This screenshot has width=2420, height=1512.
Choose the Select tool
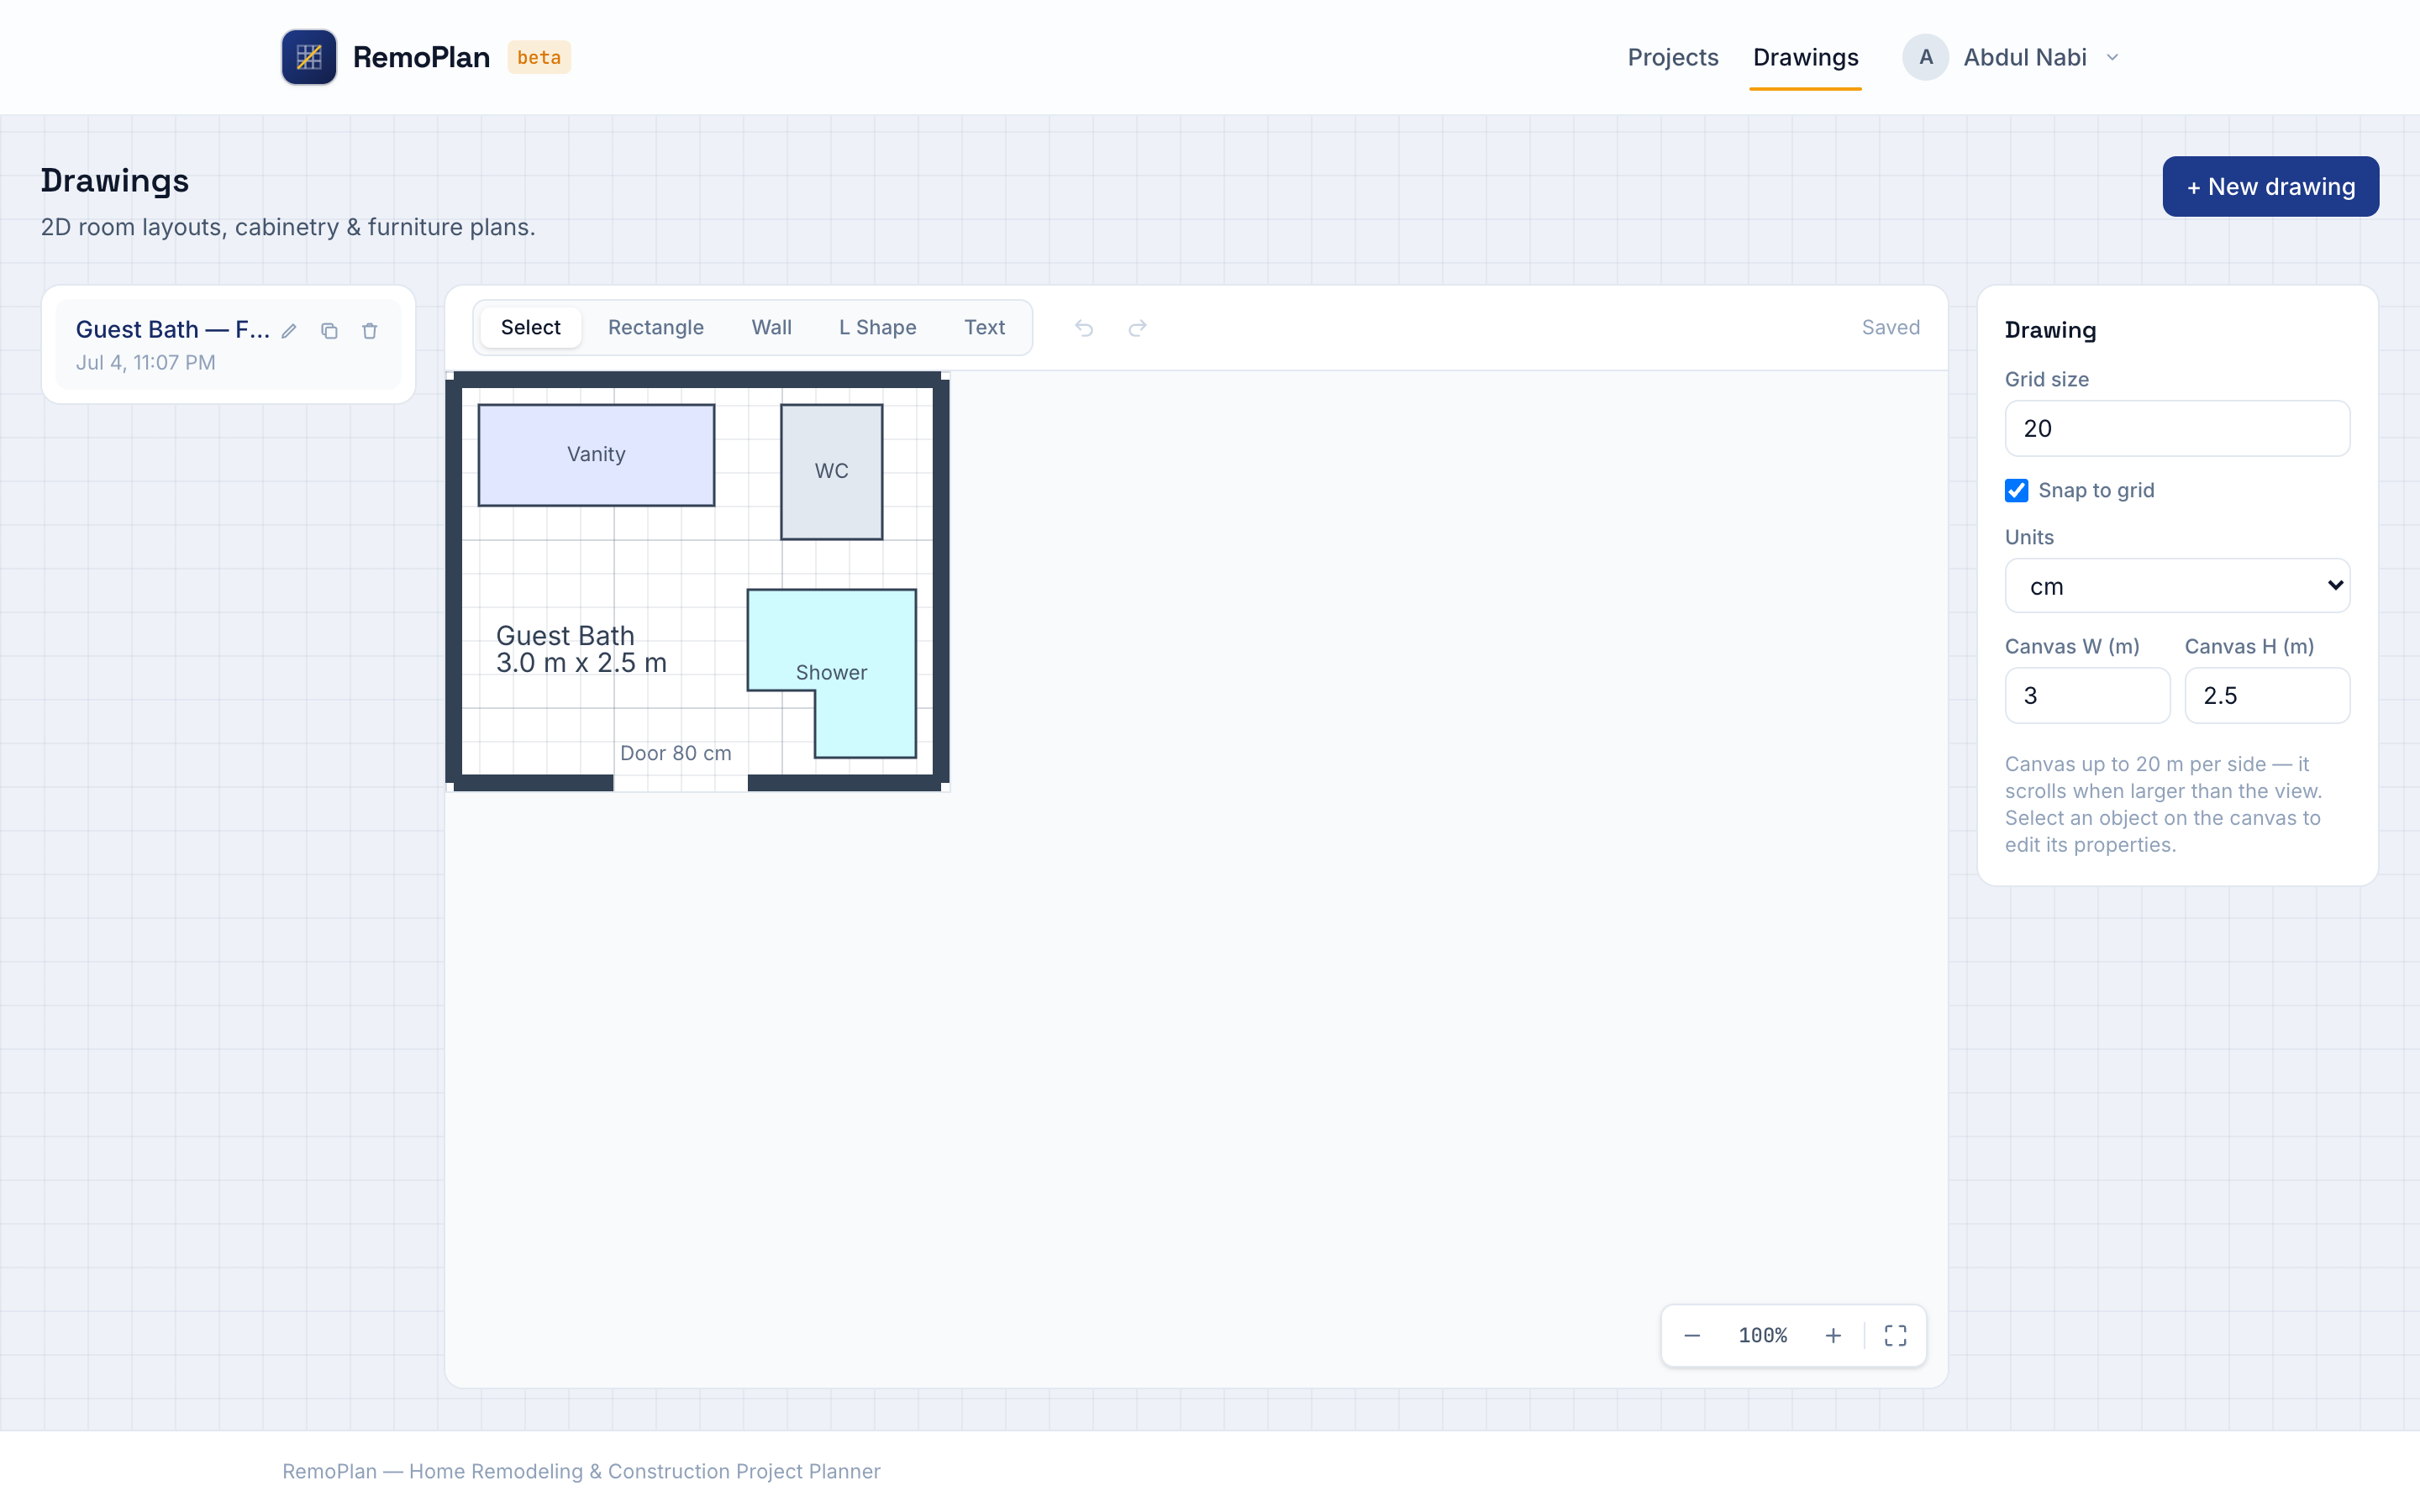[x=530, y=328]
